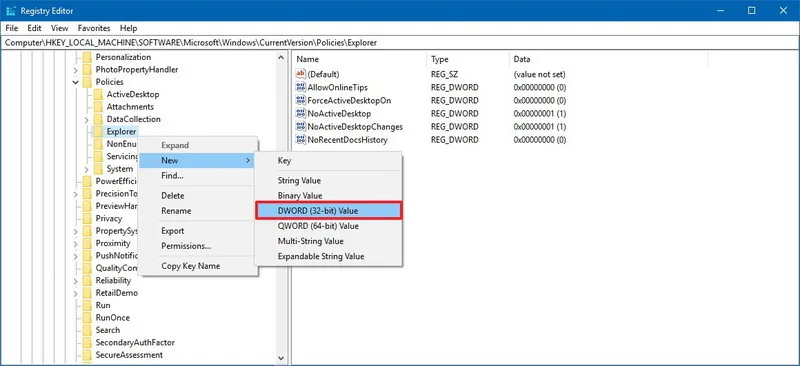Screen dimensions: 800x366
Task: Choose DWORD (32-bit) Value from submenu
Action: 329,211
